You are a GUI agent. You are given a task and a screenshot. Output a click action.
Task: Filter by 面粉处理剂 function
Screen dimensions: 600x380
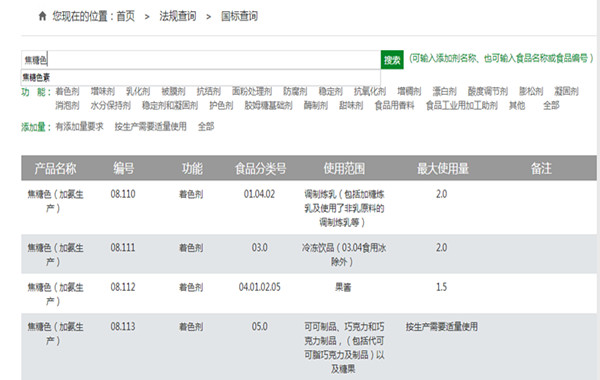point(252,91)
